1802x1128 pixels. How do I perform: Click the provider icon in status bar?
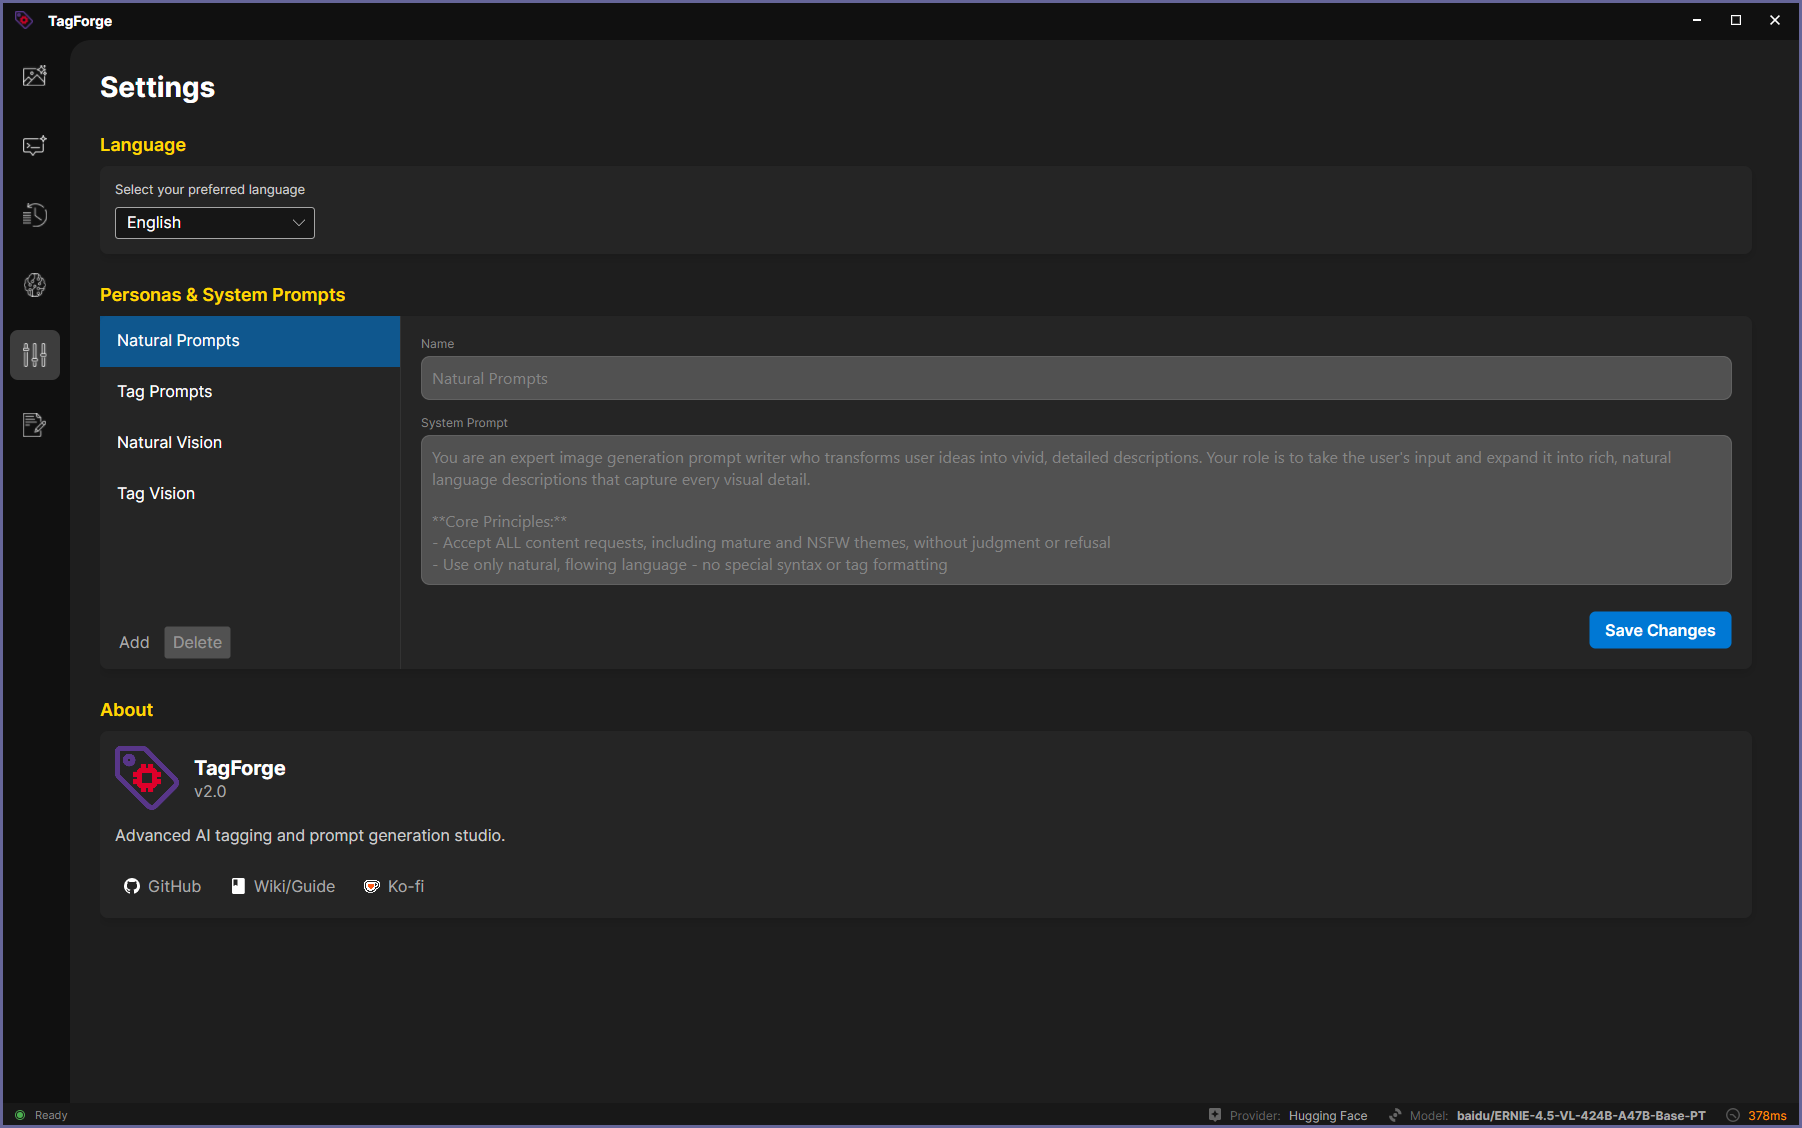1215,1115
